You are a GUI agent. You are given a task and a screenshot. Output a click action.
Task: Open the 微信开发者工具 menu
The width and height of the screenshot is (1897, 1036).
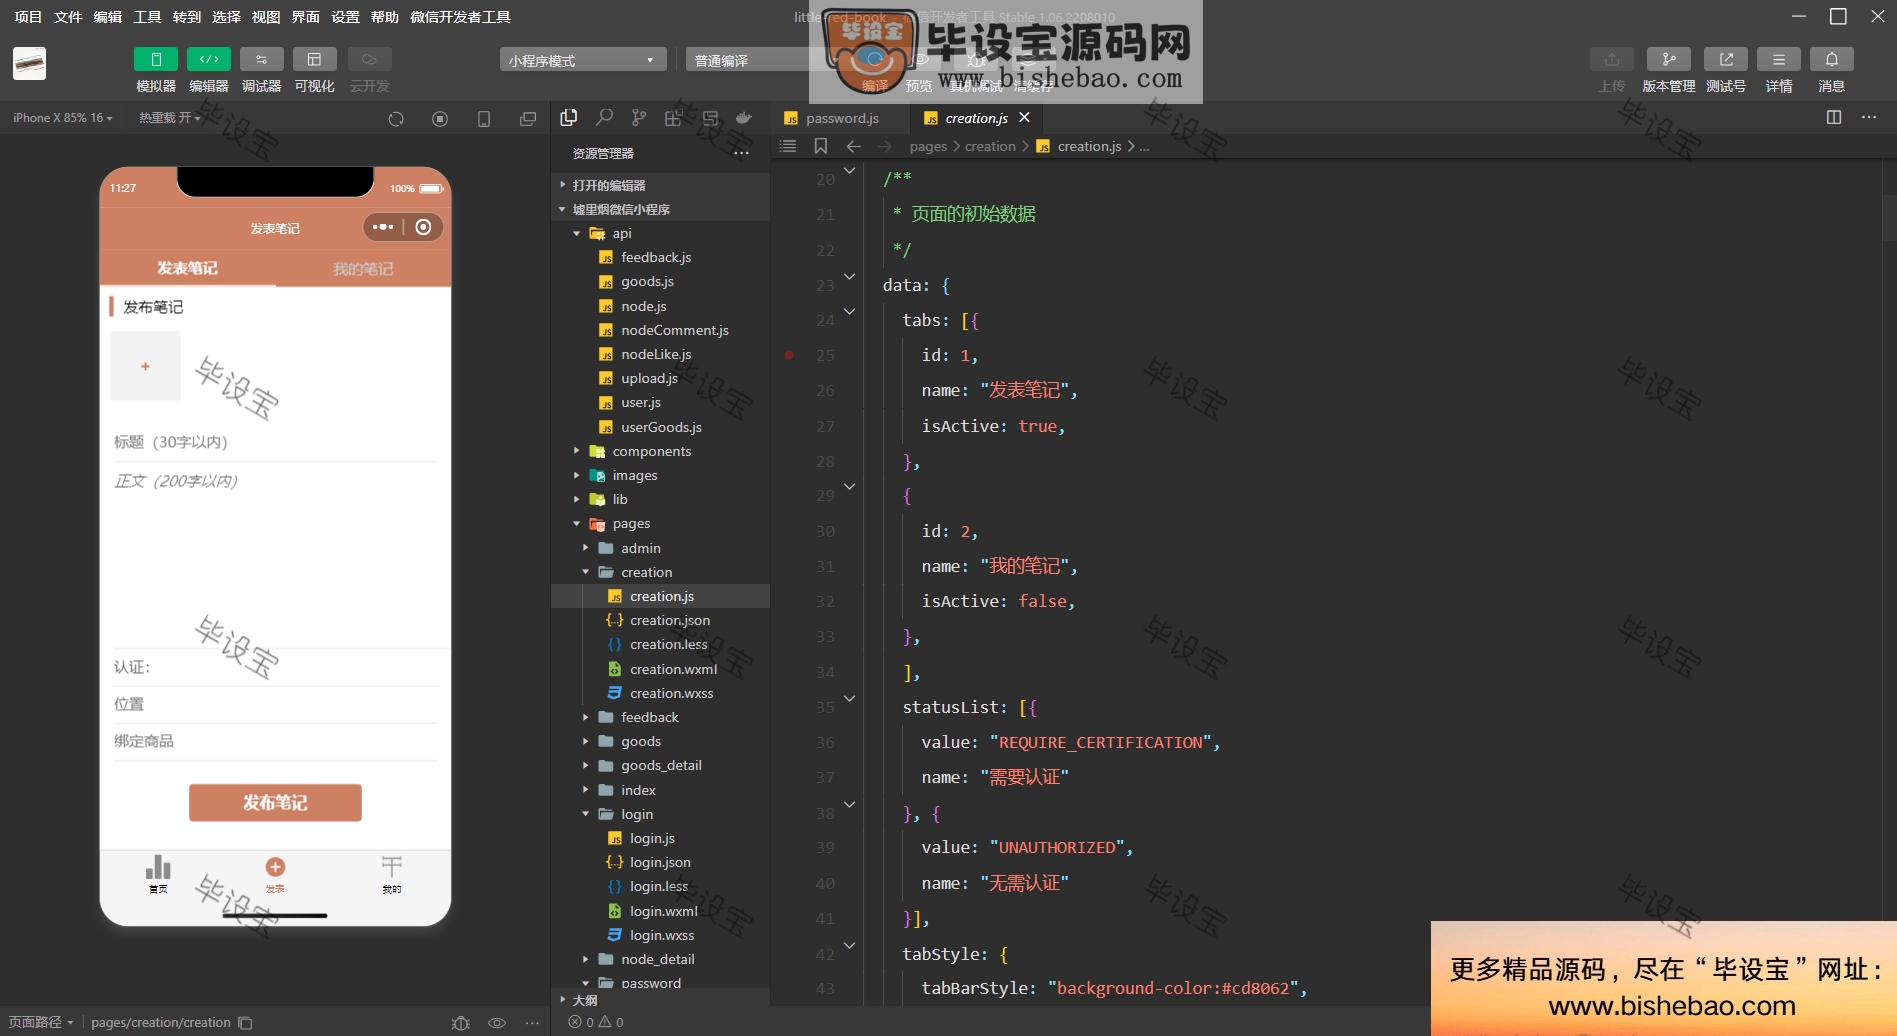(x=460, y=17)
